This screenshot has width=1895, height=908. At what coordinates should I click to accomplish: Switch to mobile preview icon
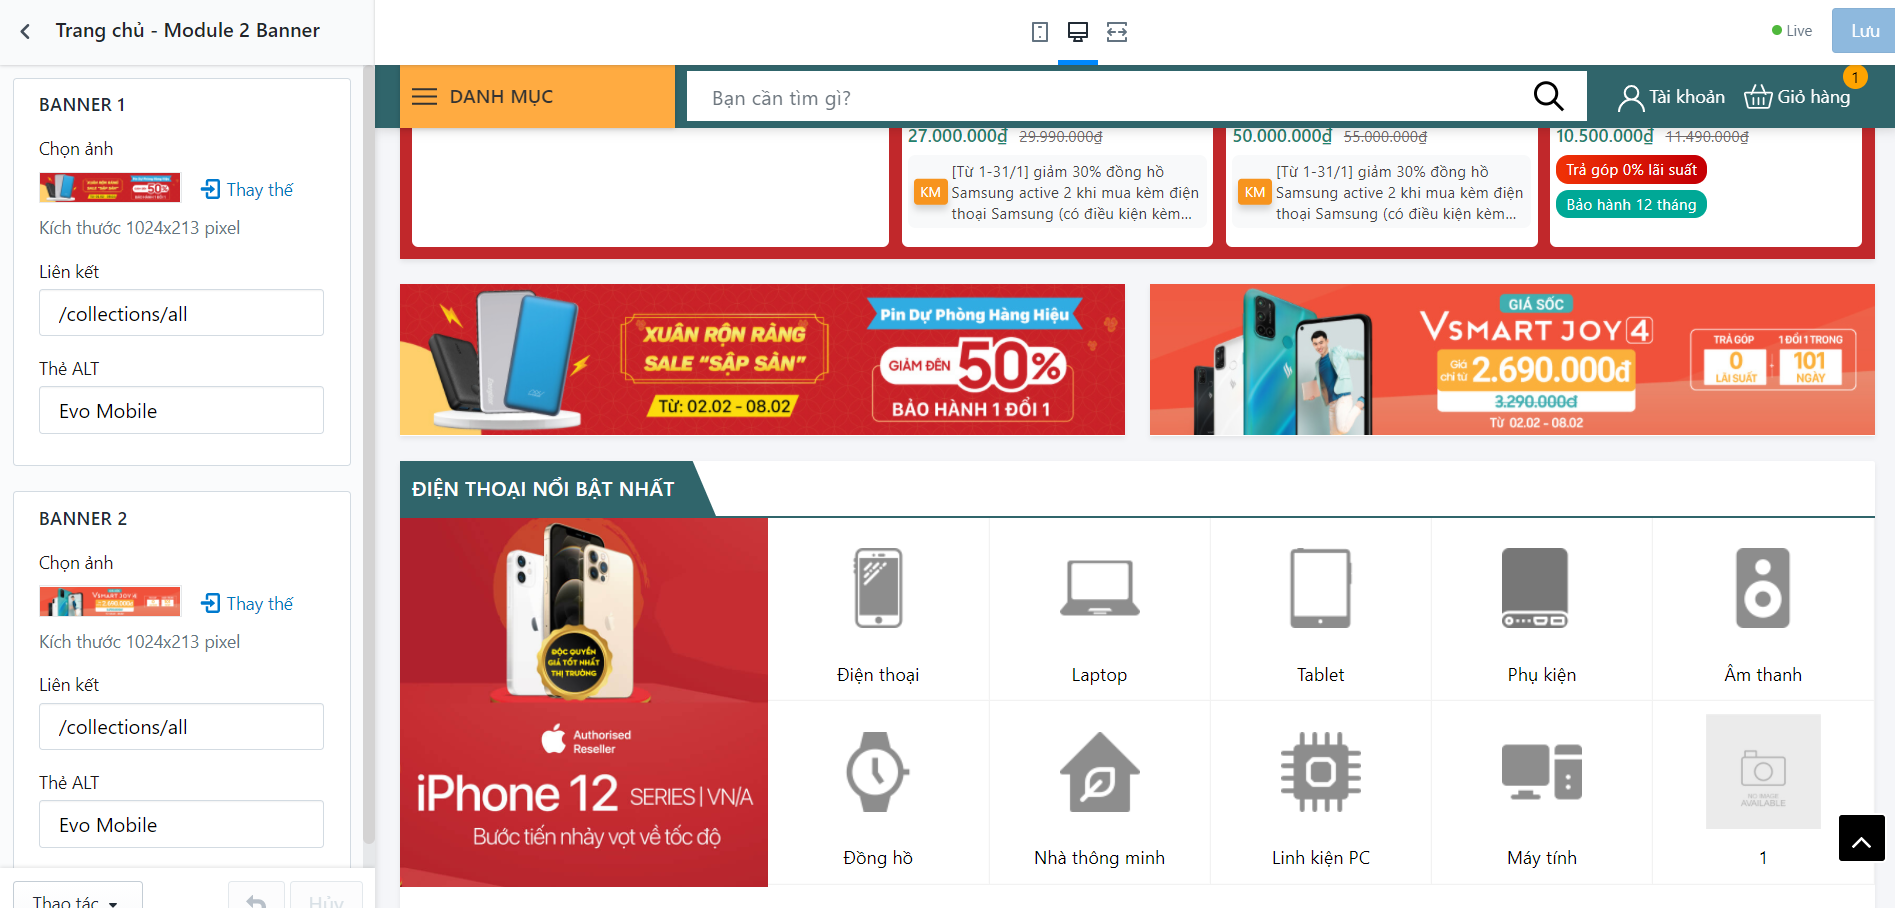[1040, 32]
